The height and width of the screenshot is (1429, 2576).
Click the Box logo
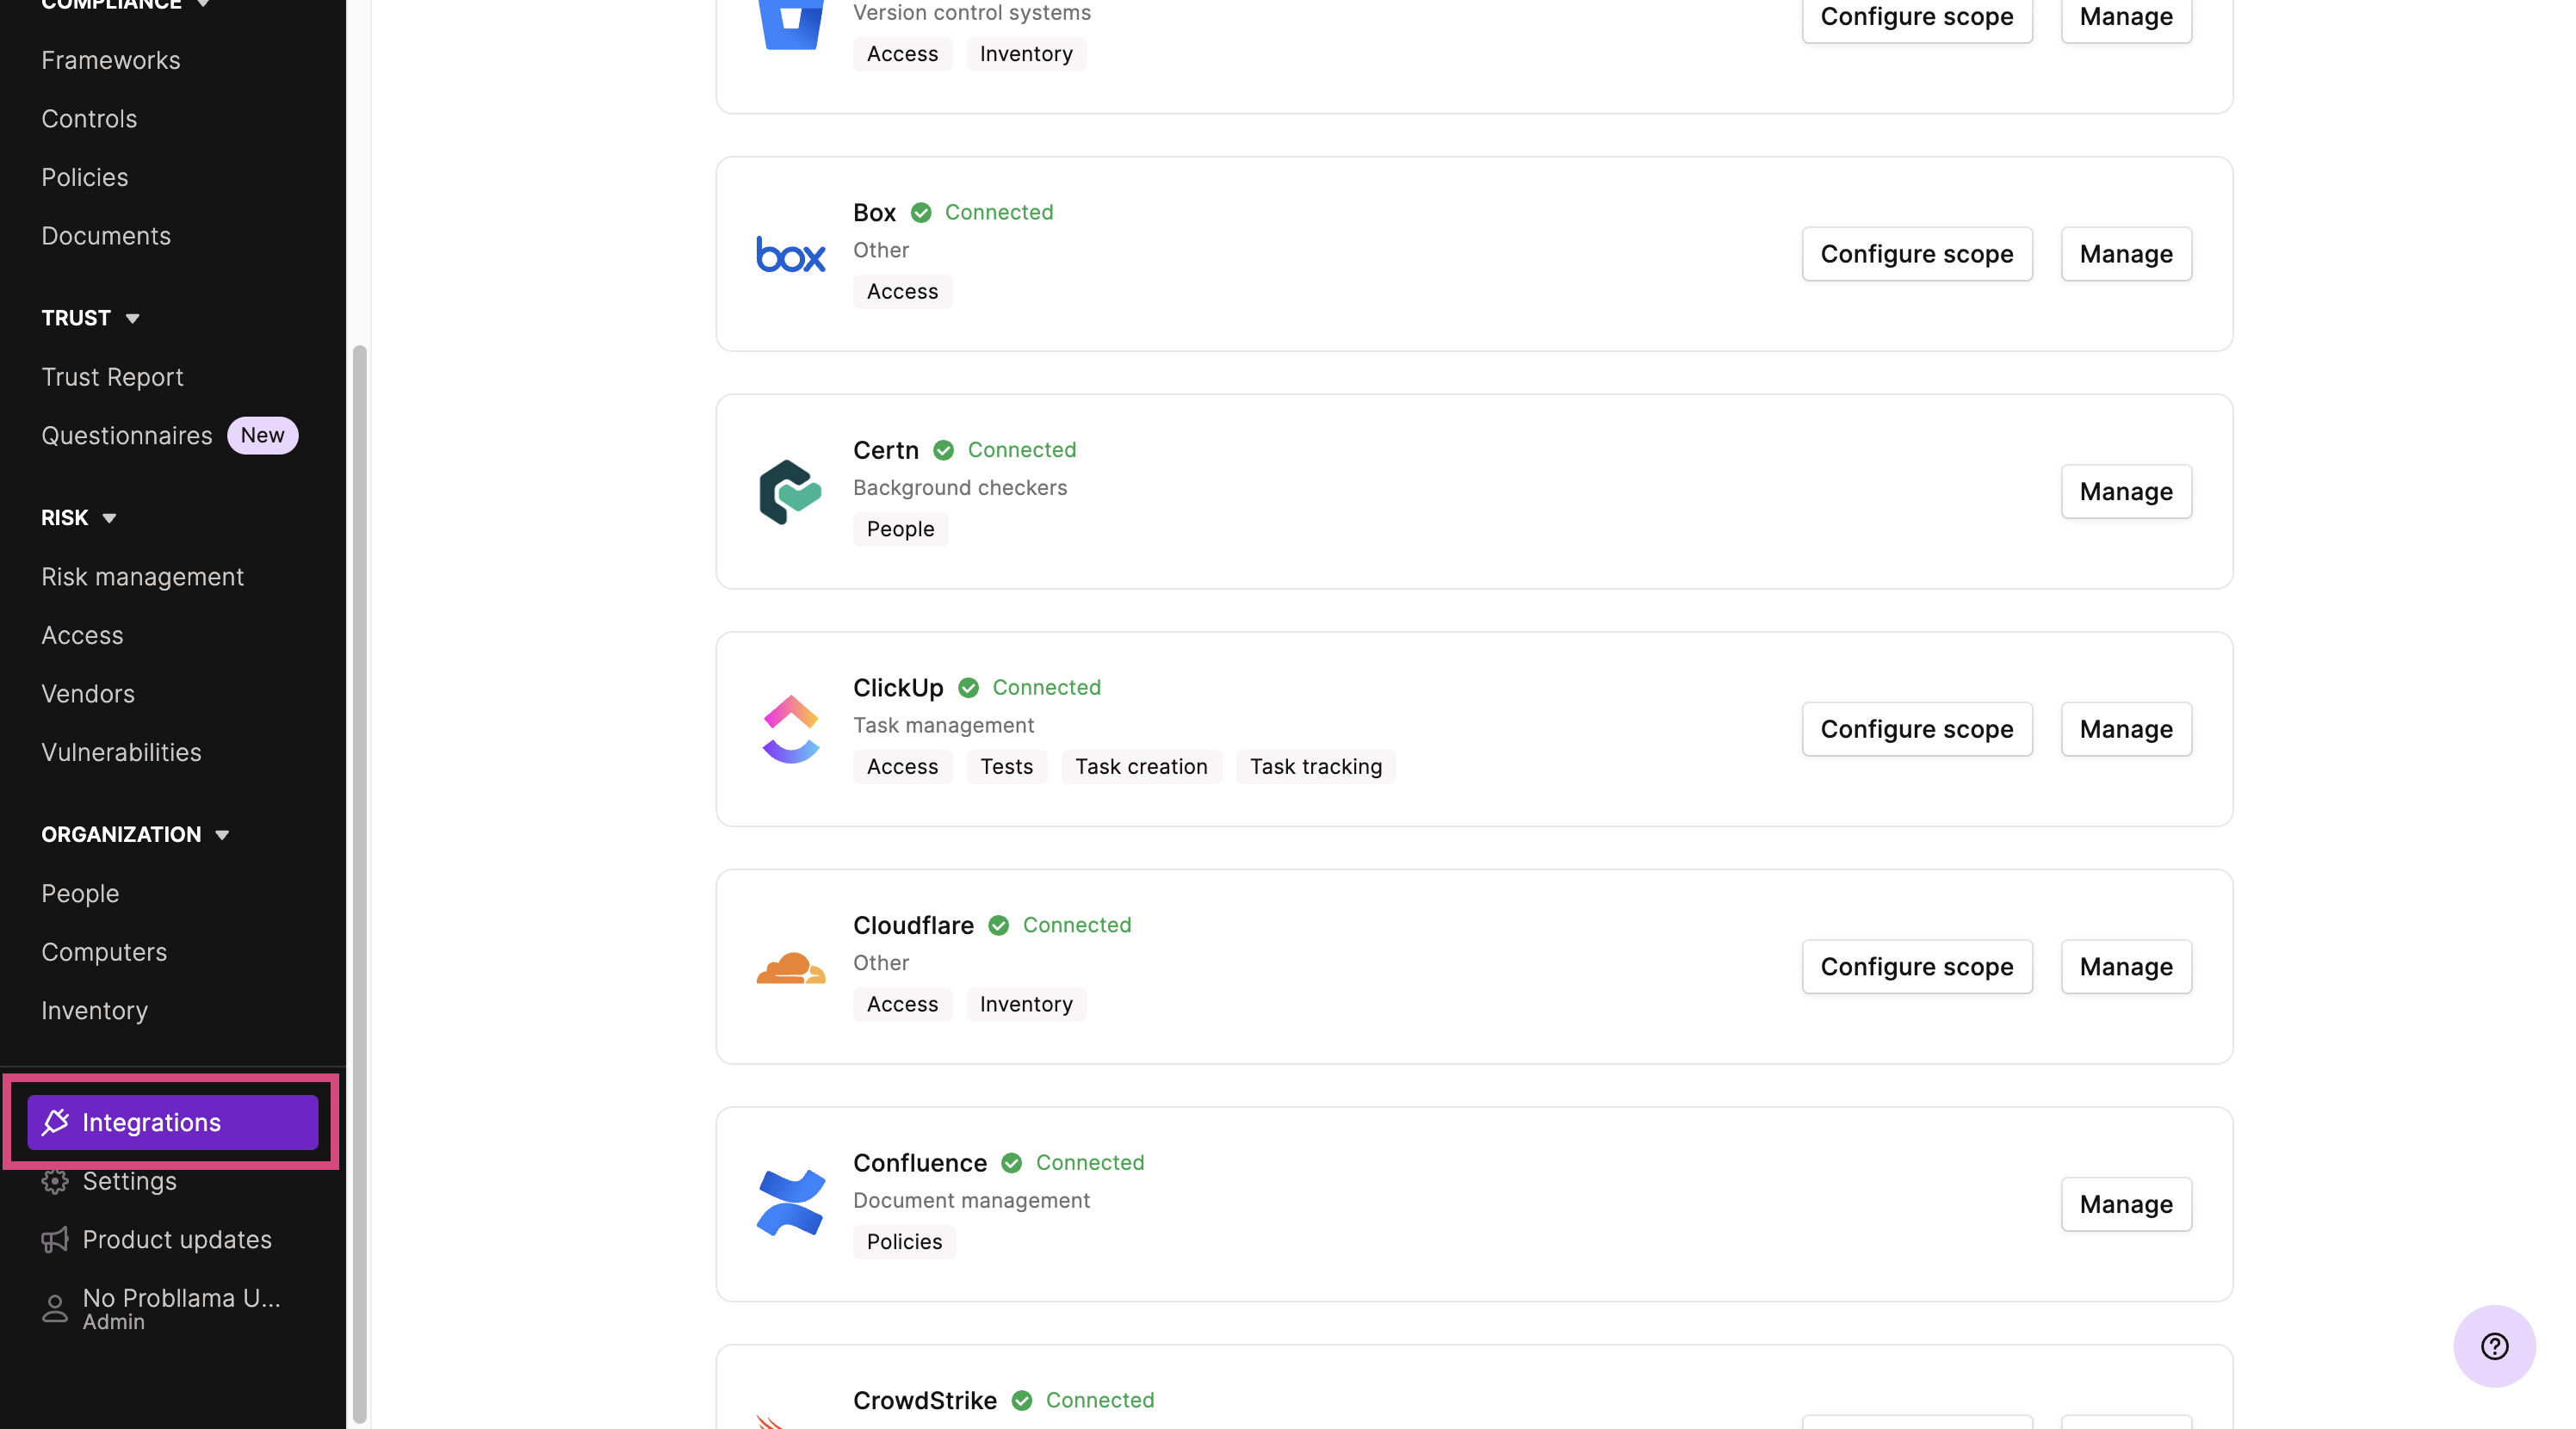coord(790,254)
